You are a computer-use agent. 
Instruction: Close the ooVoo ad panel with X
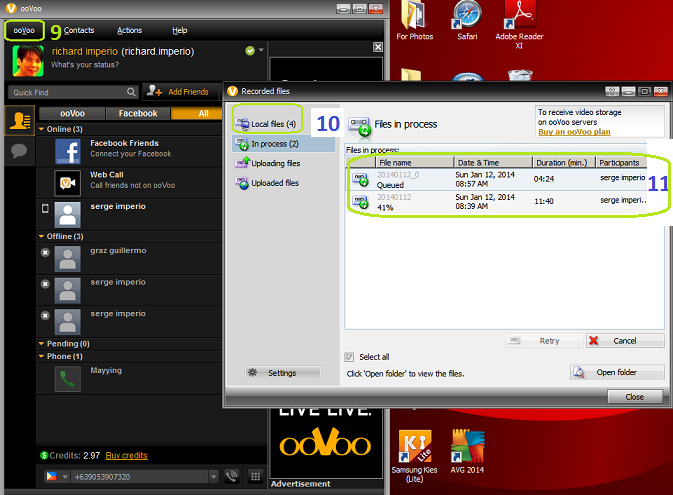(378, 47)
